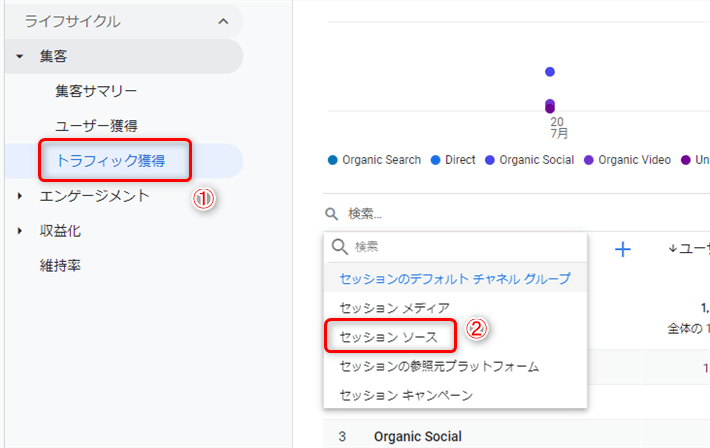Collapse the 集客 tree arrow
The image size is (710, 448).
[19, 57]
